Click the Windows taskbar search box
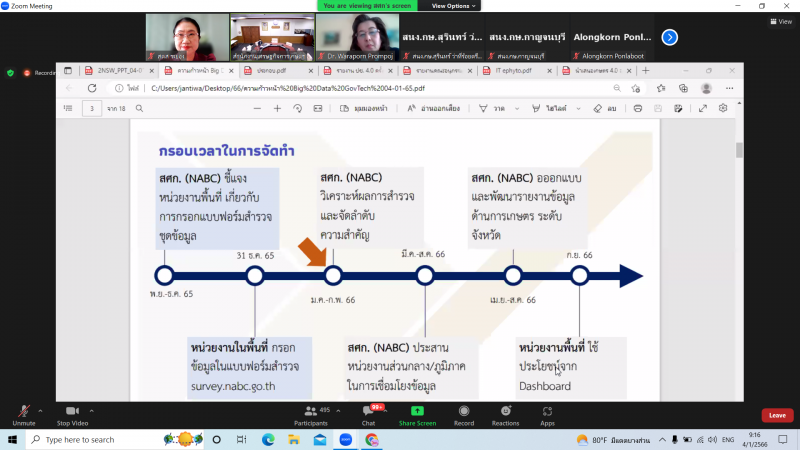 tap(115, 439)
